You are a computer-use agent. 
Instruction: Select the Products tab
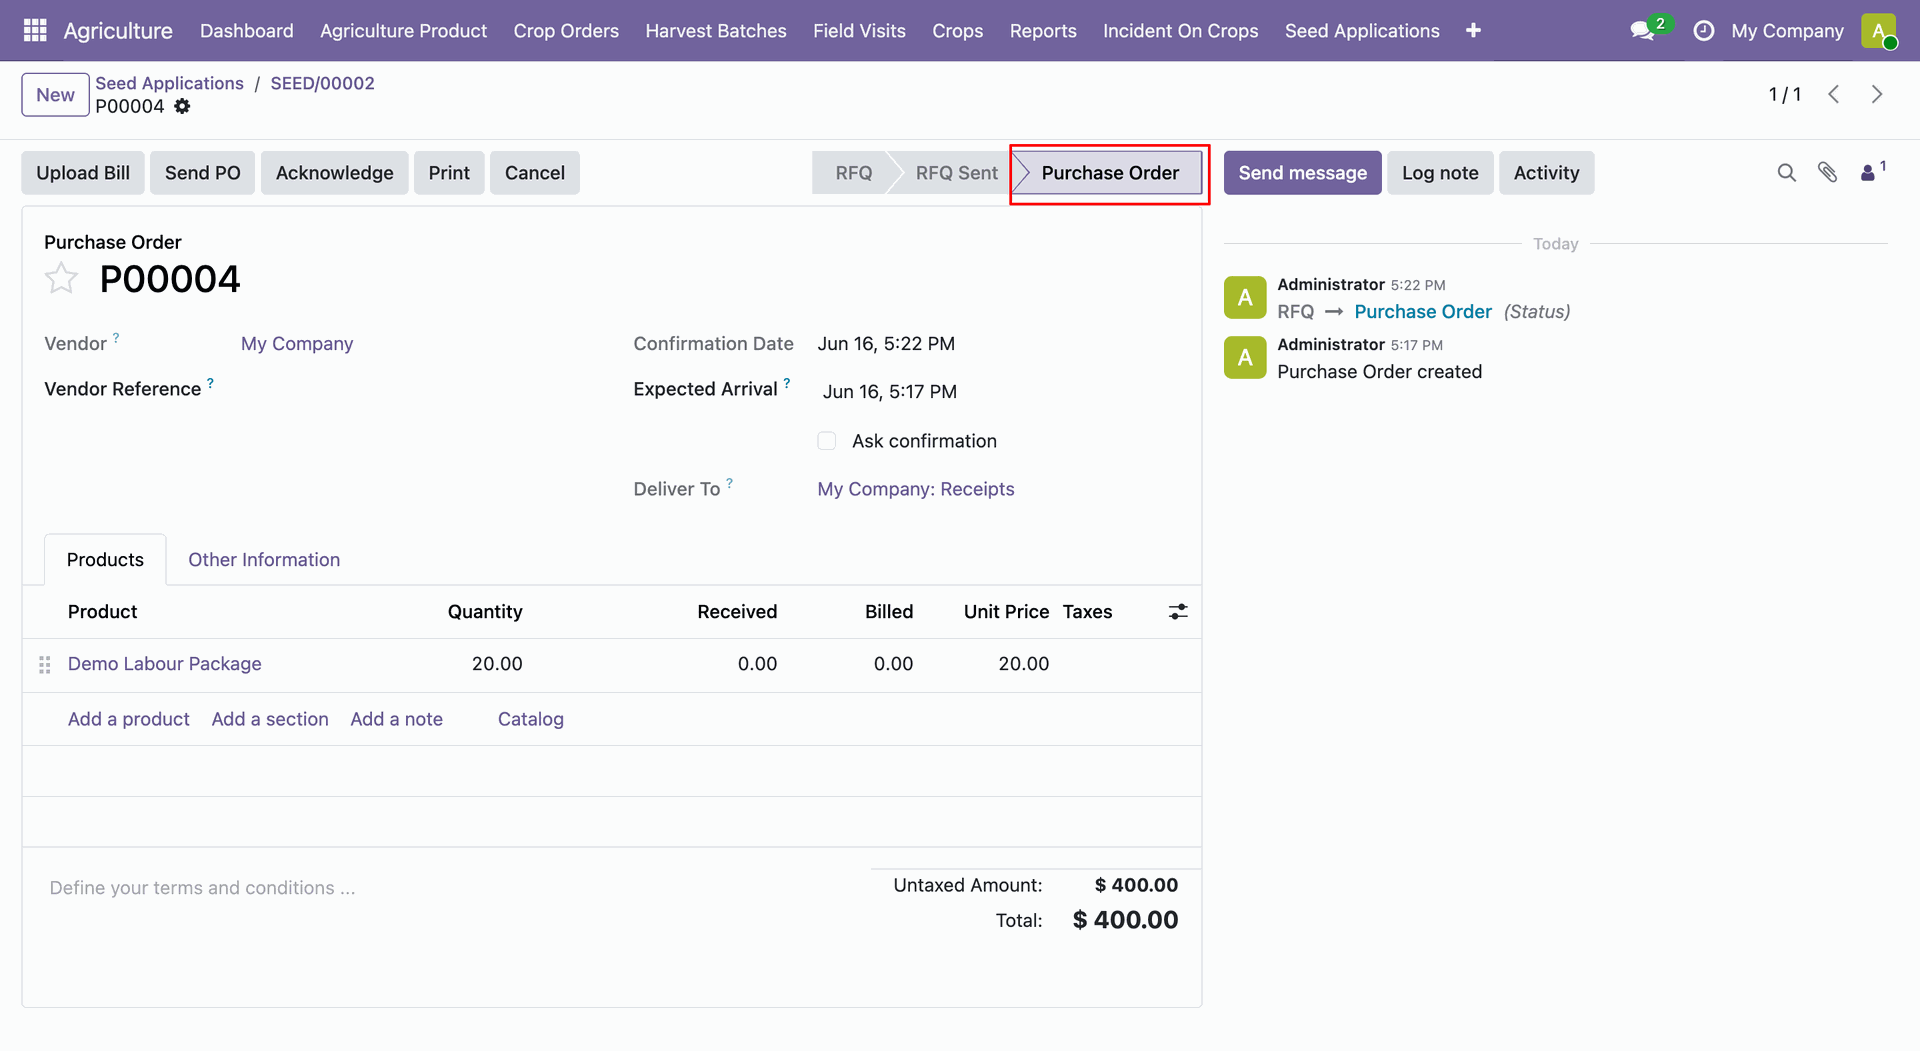coord(105,560)
